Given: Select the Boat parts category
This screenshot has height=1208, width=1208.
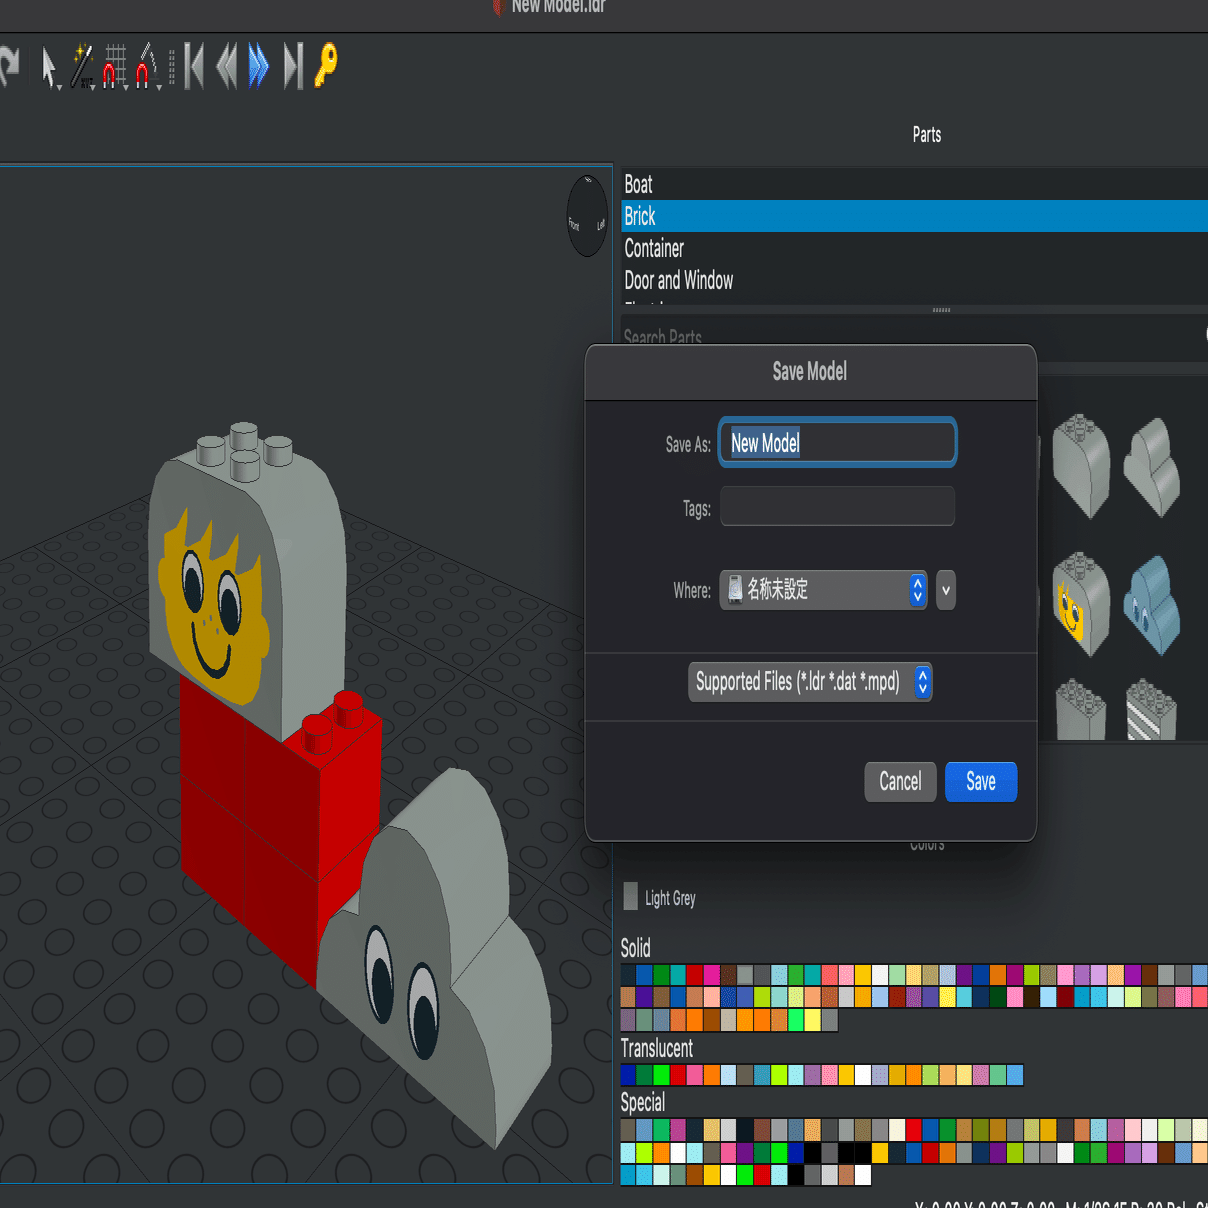Looking at the screenshot, I should [x=914, y=184].
